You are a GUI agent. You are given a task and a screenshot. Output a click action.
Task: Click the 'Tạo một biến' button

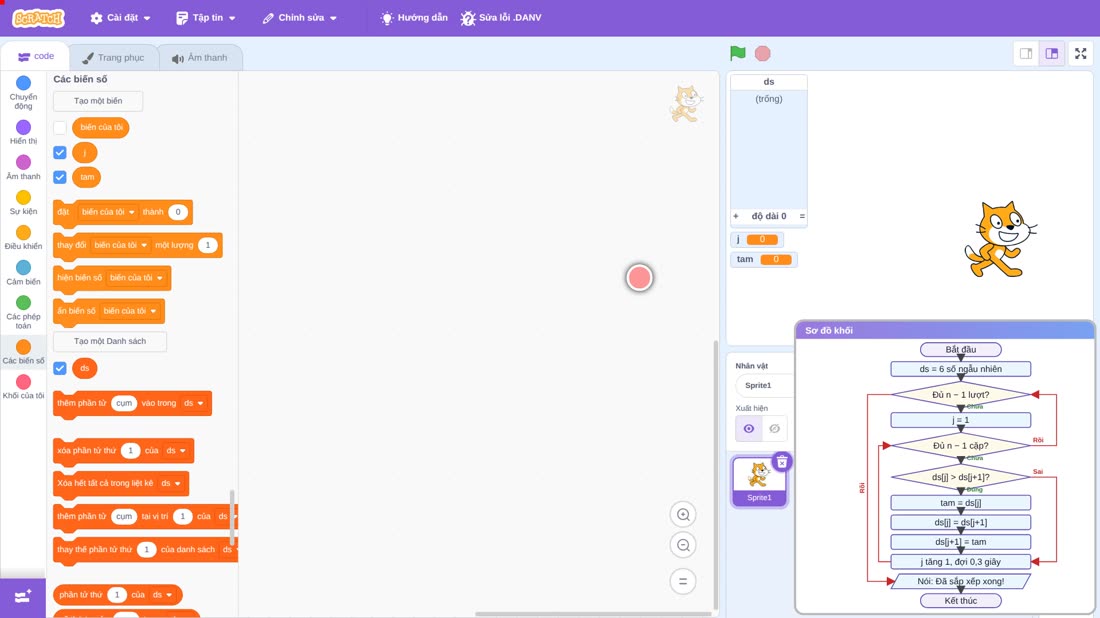tap(98, 101)
